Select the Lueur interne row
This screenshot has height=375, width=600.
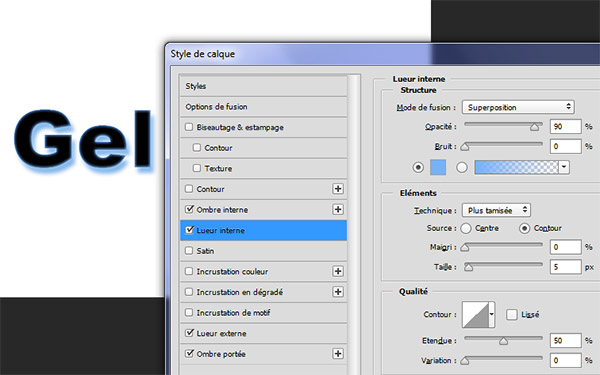click(x=263, y=230)
